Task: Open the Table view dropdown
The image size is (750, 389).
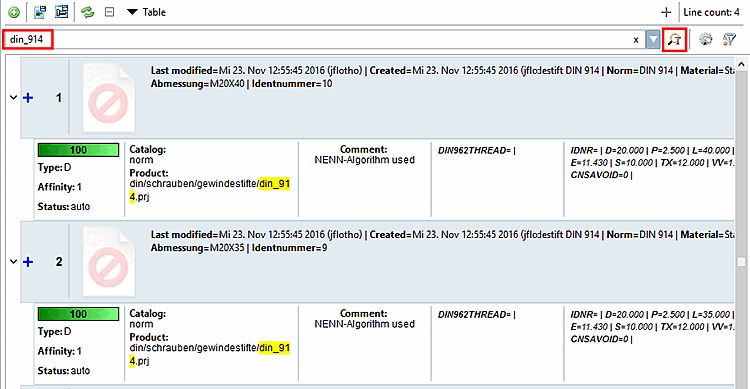Action: click(146, 12)
